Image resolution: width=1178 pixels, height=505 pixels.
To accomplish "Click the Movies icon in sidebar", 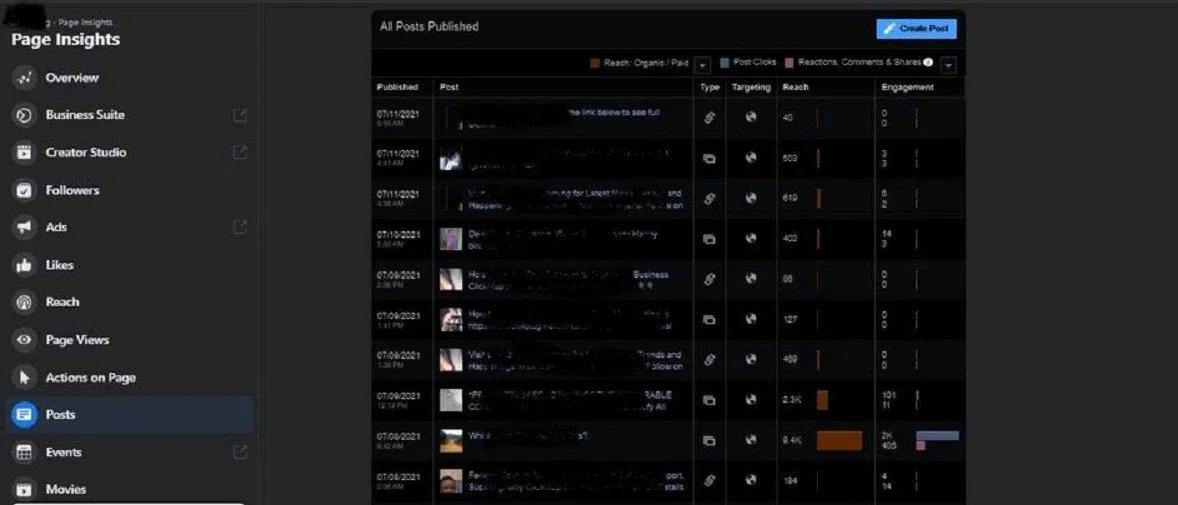I will pyautogui.click(x=24, y=489).
